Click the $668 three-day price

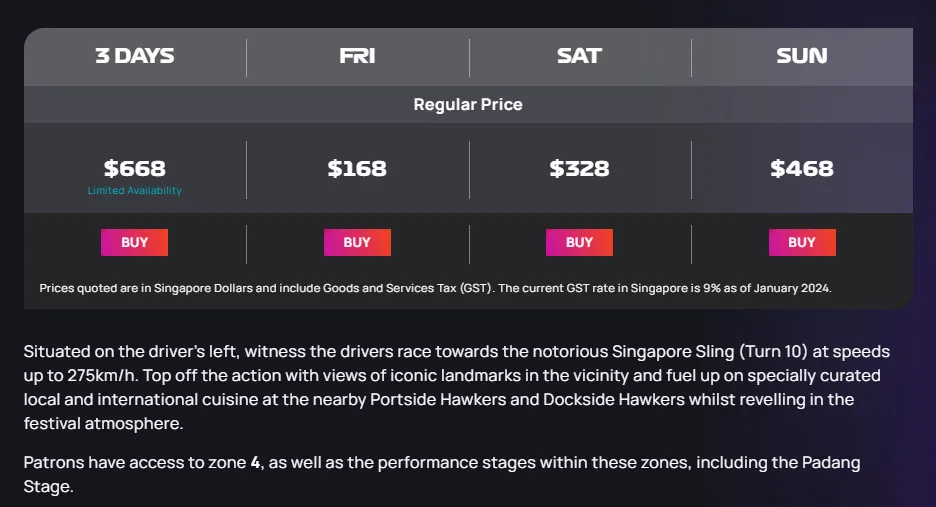pos(135,168)
